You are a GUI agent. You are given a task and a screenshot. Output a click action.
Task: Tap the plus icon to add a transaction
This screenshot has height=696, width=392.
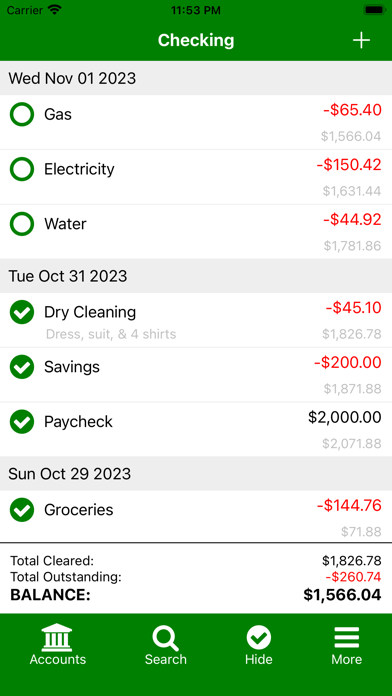[x=361, y=40]
